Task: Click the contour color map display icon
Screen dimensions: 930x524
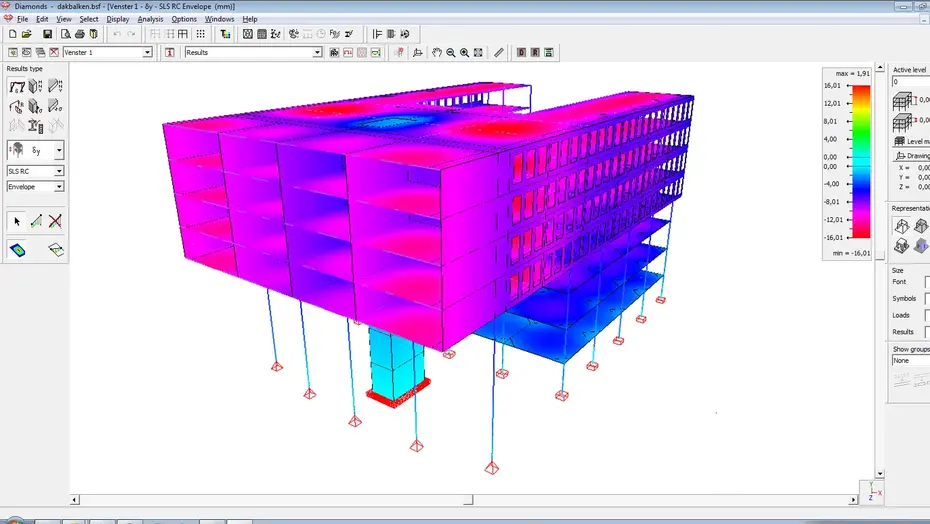Action: (x=17, y=249)
